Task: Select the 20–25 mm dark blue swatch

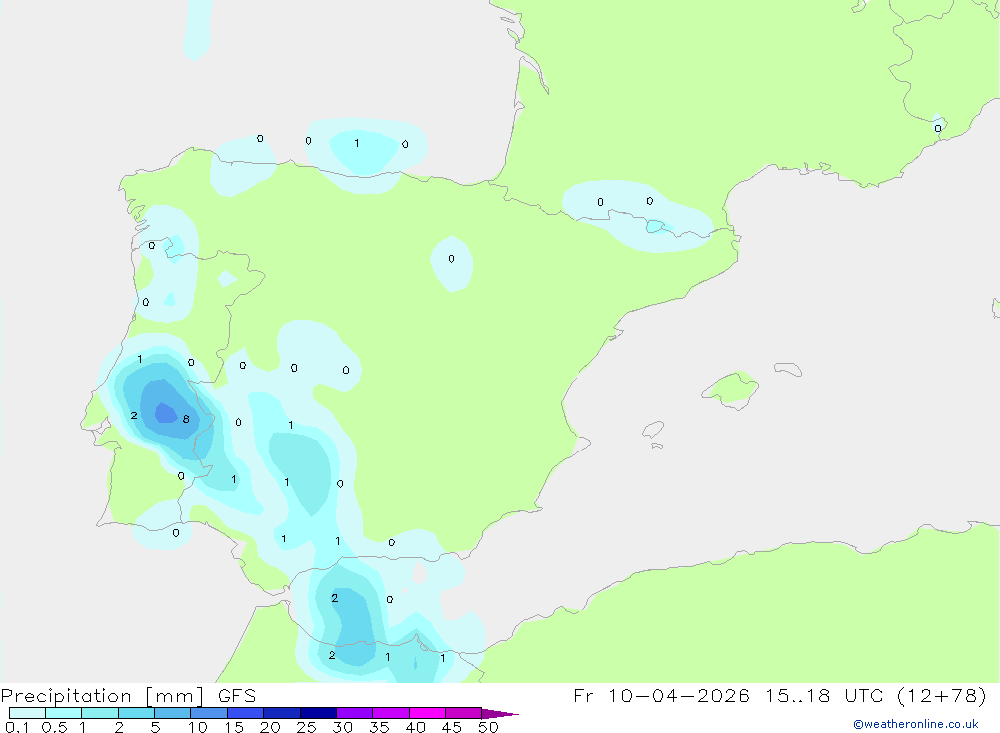Action: point(282,713)
